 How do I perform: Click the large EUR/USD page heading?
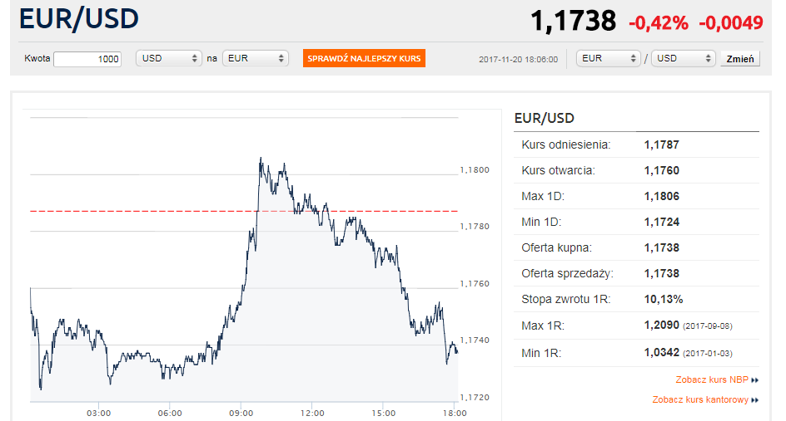pos(79,19)
